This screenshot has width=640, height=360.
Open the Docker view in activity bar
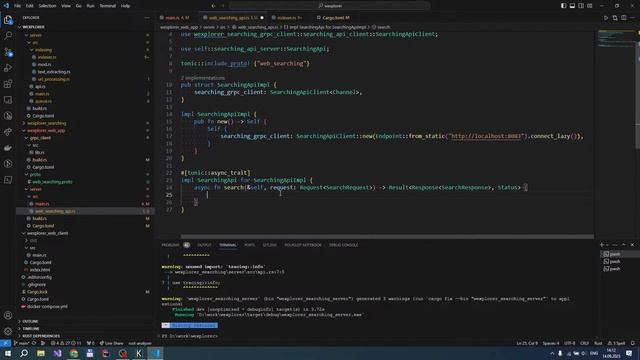tap(8, 148)
